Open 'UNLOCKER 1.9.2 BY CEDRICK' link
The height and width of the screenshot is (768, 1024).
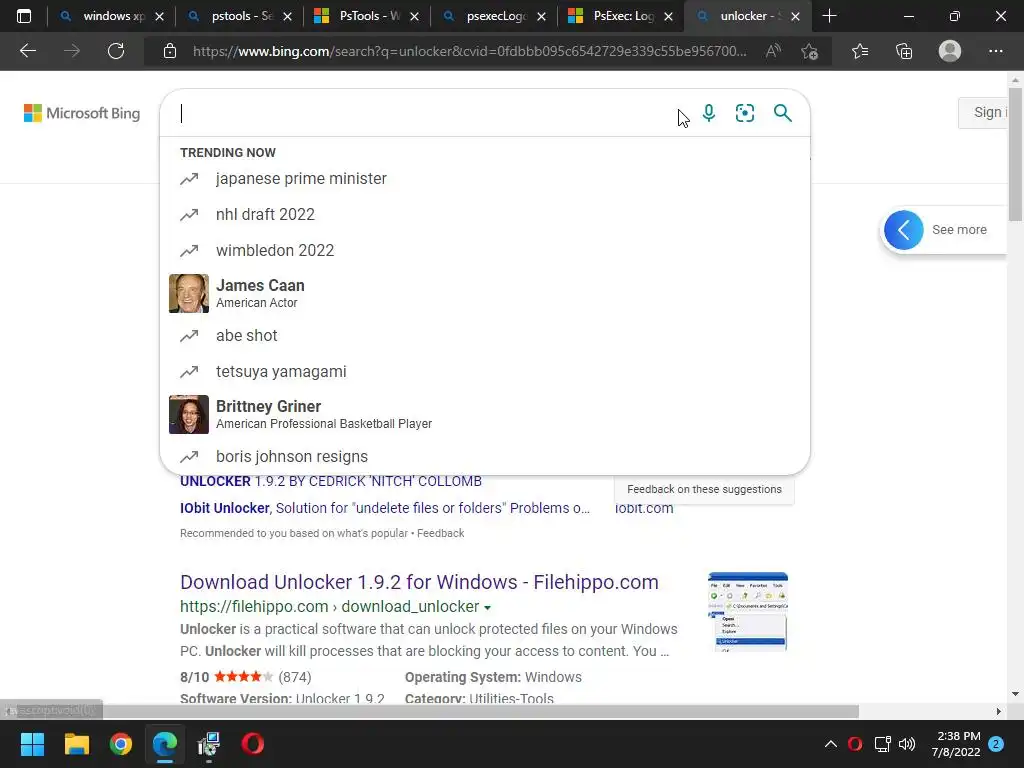pyautogui.click(x=330, y=481)
